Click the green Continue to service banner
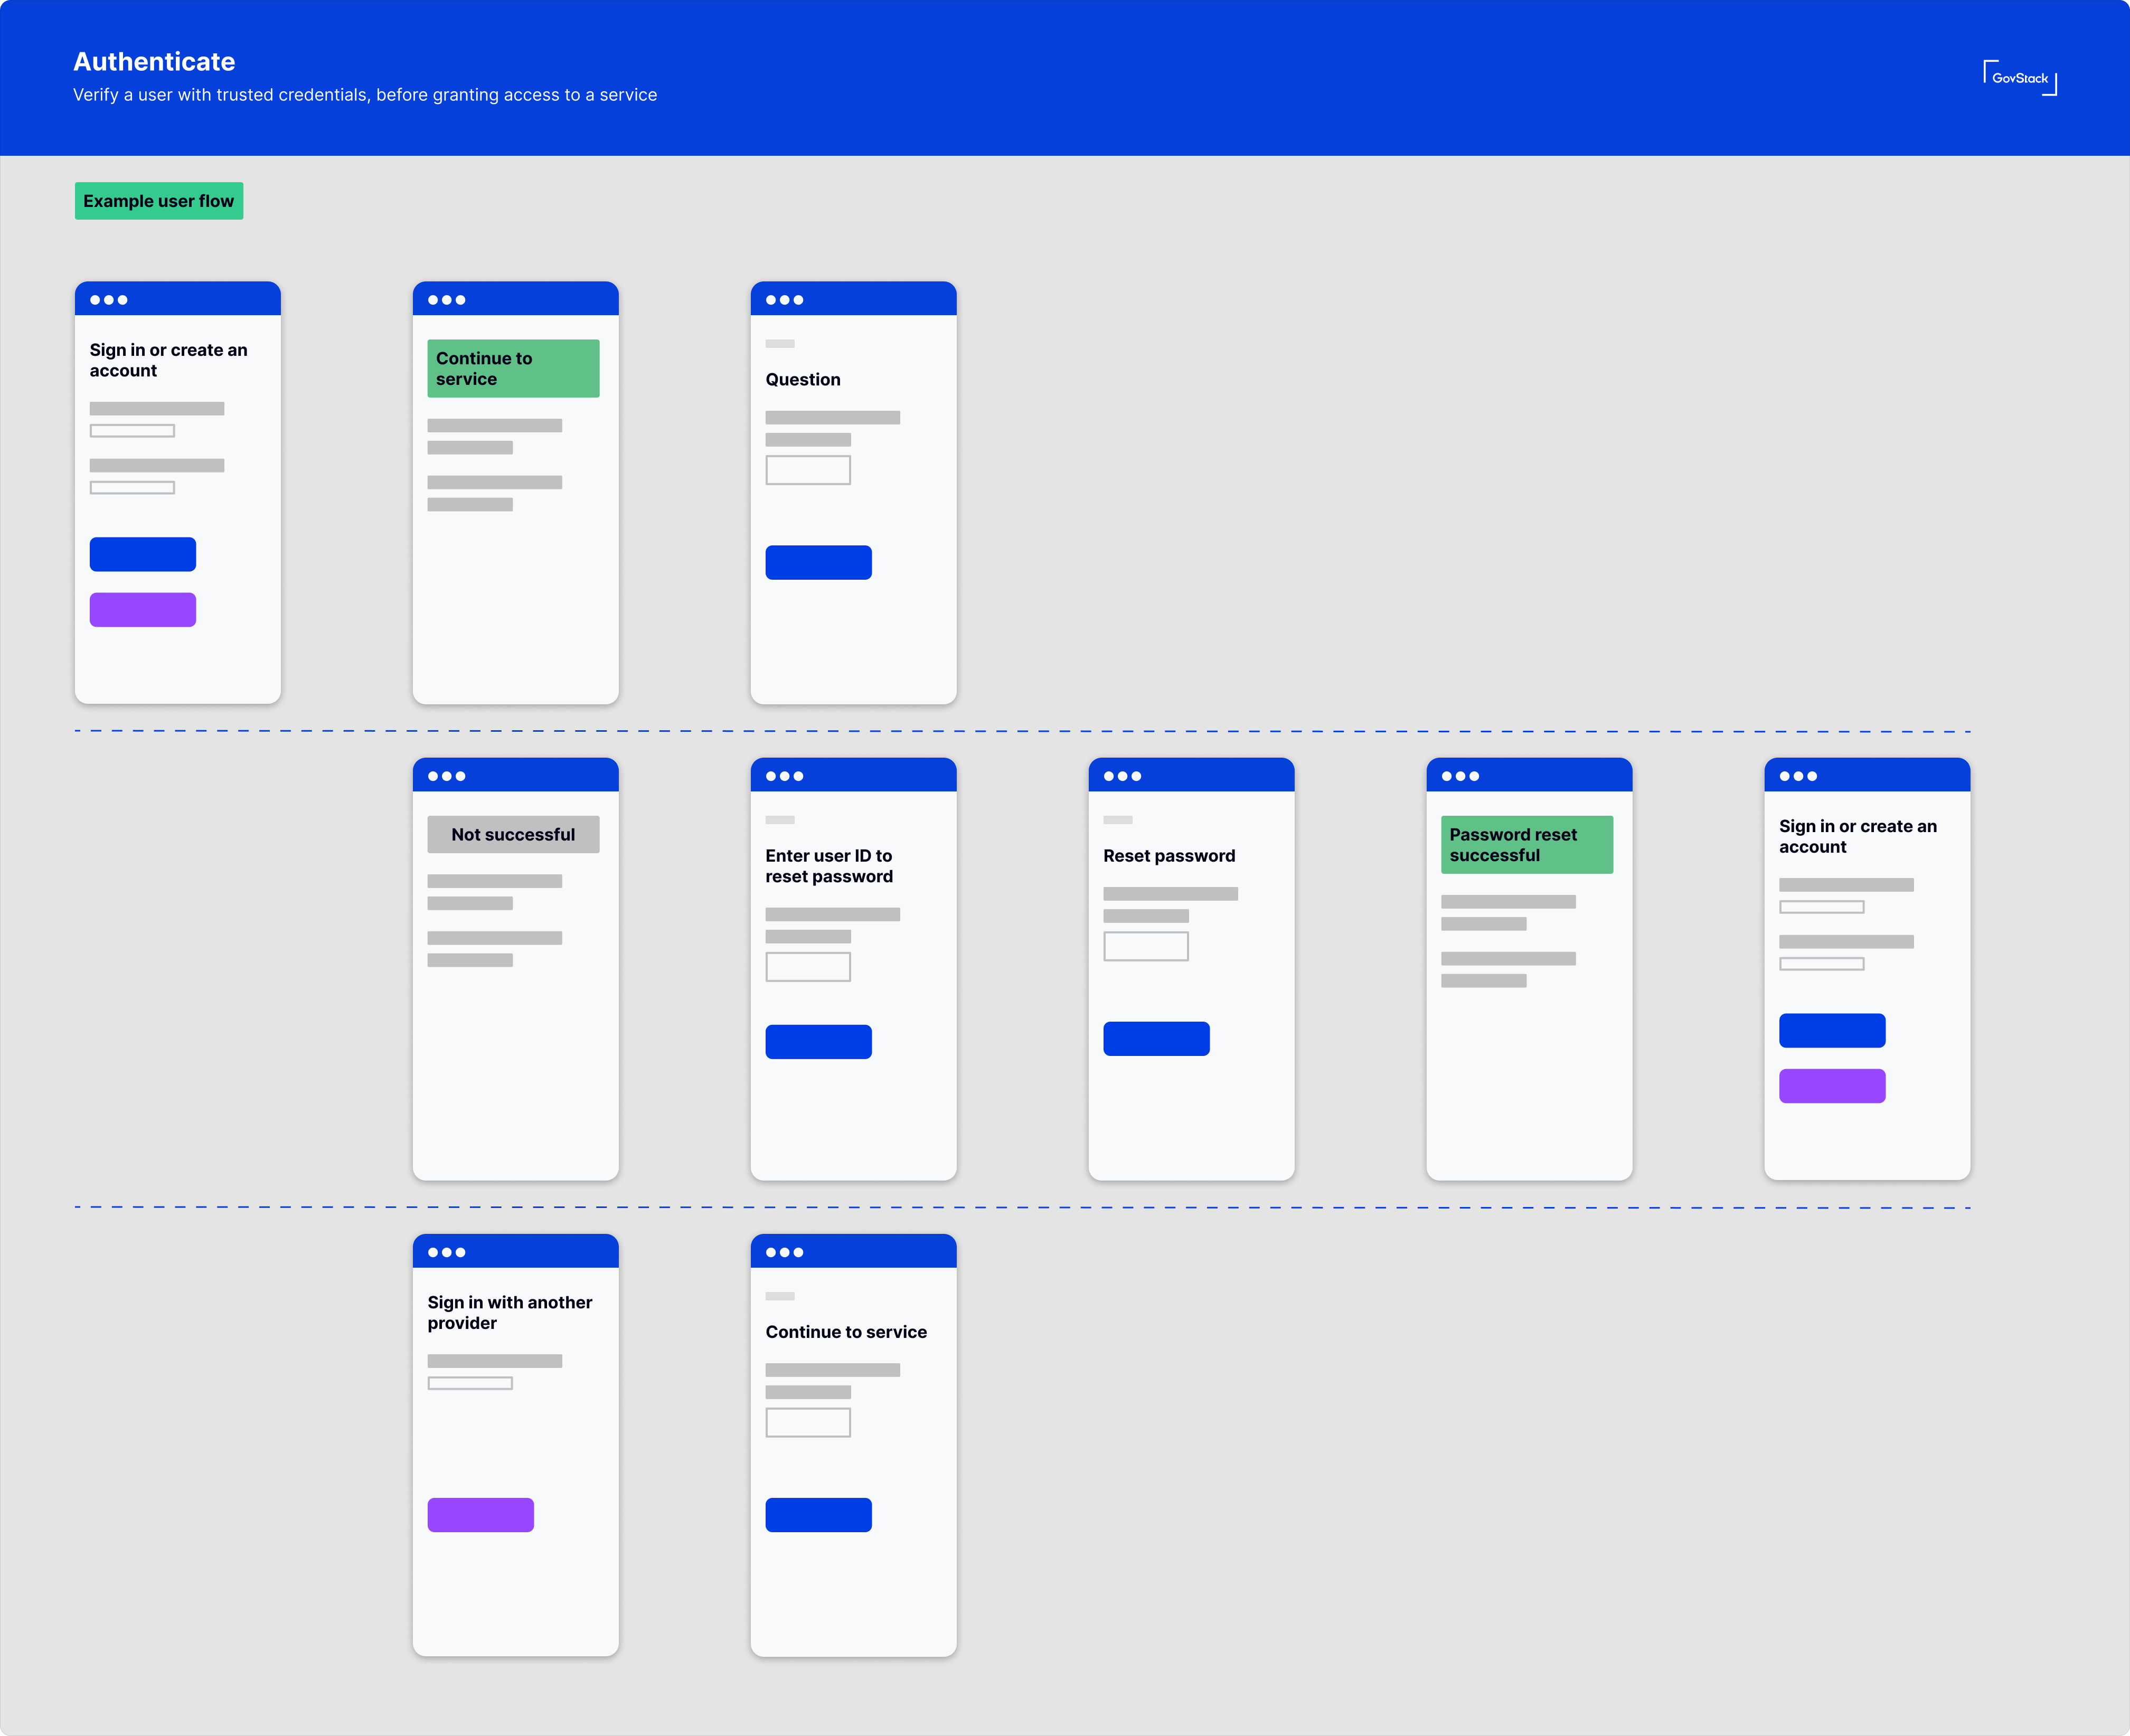 513,368
